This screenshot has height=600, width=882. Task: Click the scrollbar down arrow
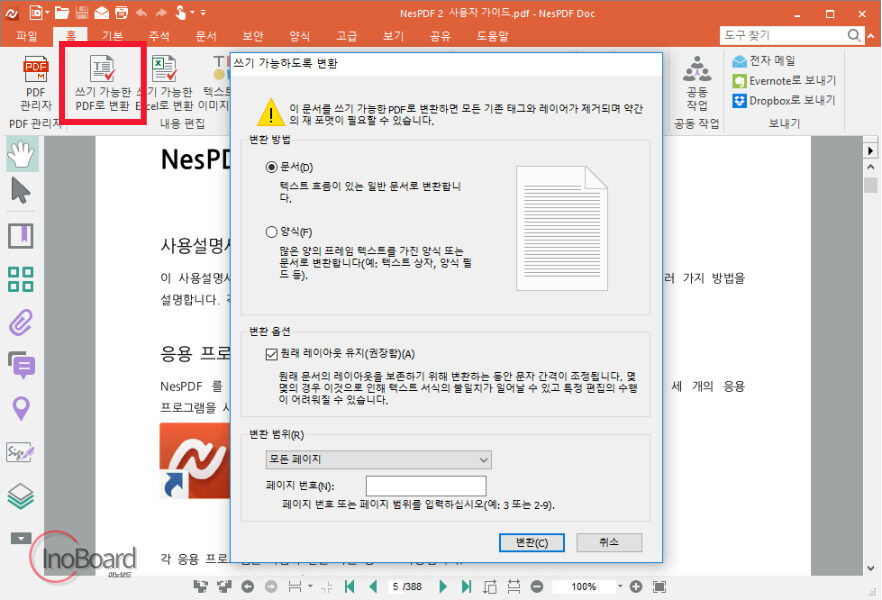pos(870,568)
